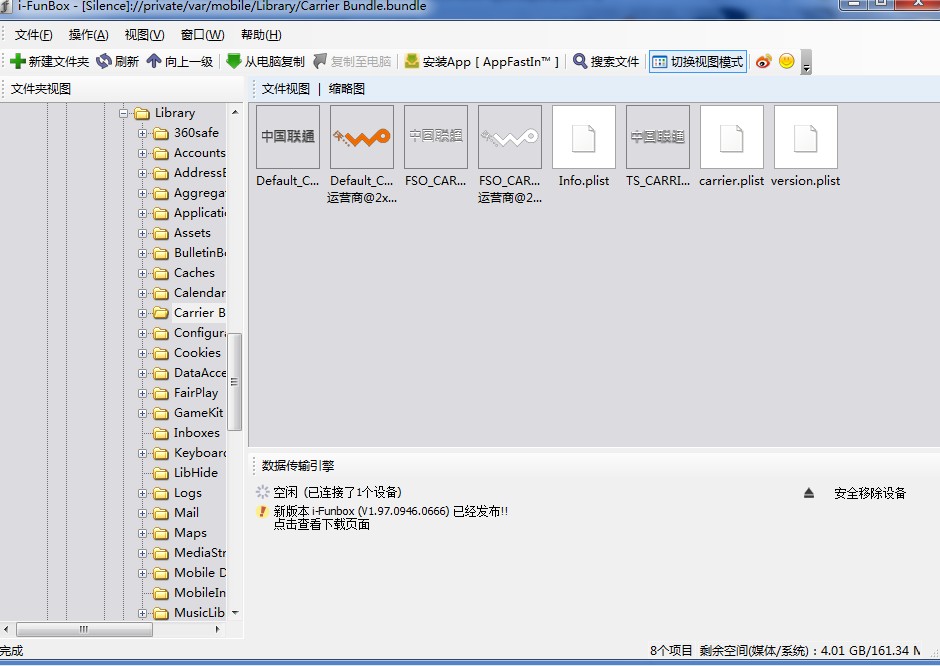This screenshot has width=940, height=666.
Task: Select the Inboxes folder in tree
Action: point(197,433)
